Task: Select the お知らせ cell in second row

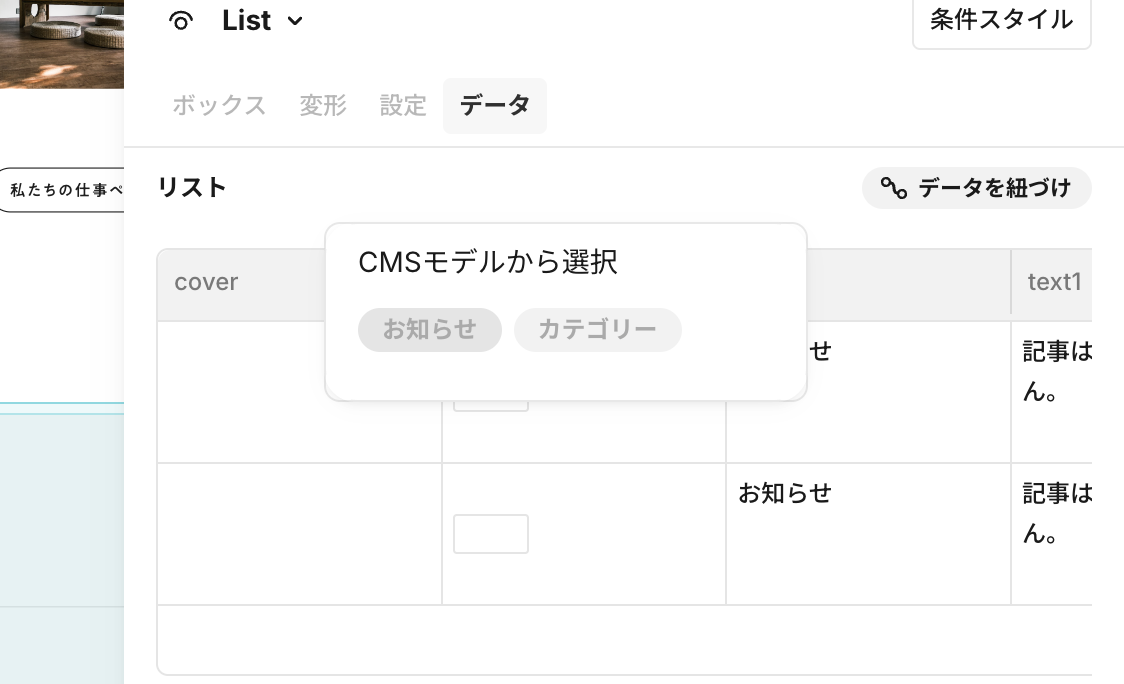Action: click(785, 494)
